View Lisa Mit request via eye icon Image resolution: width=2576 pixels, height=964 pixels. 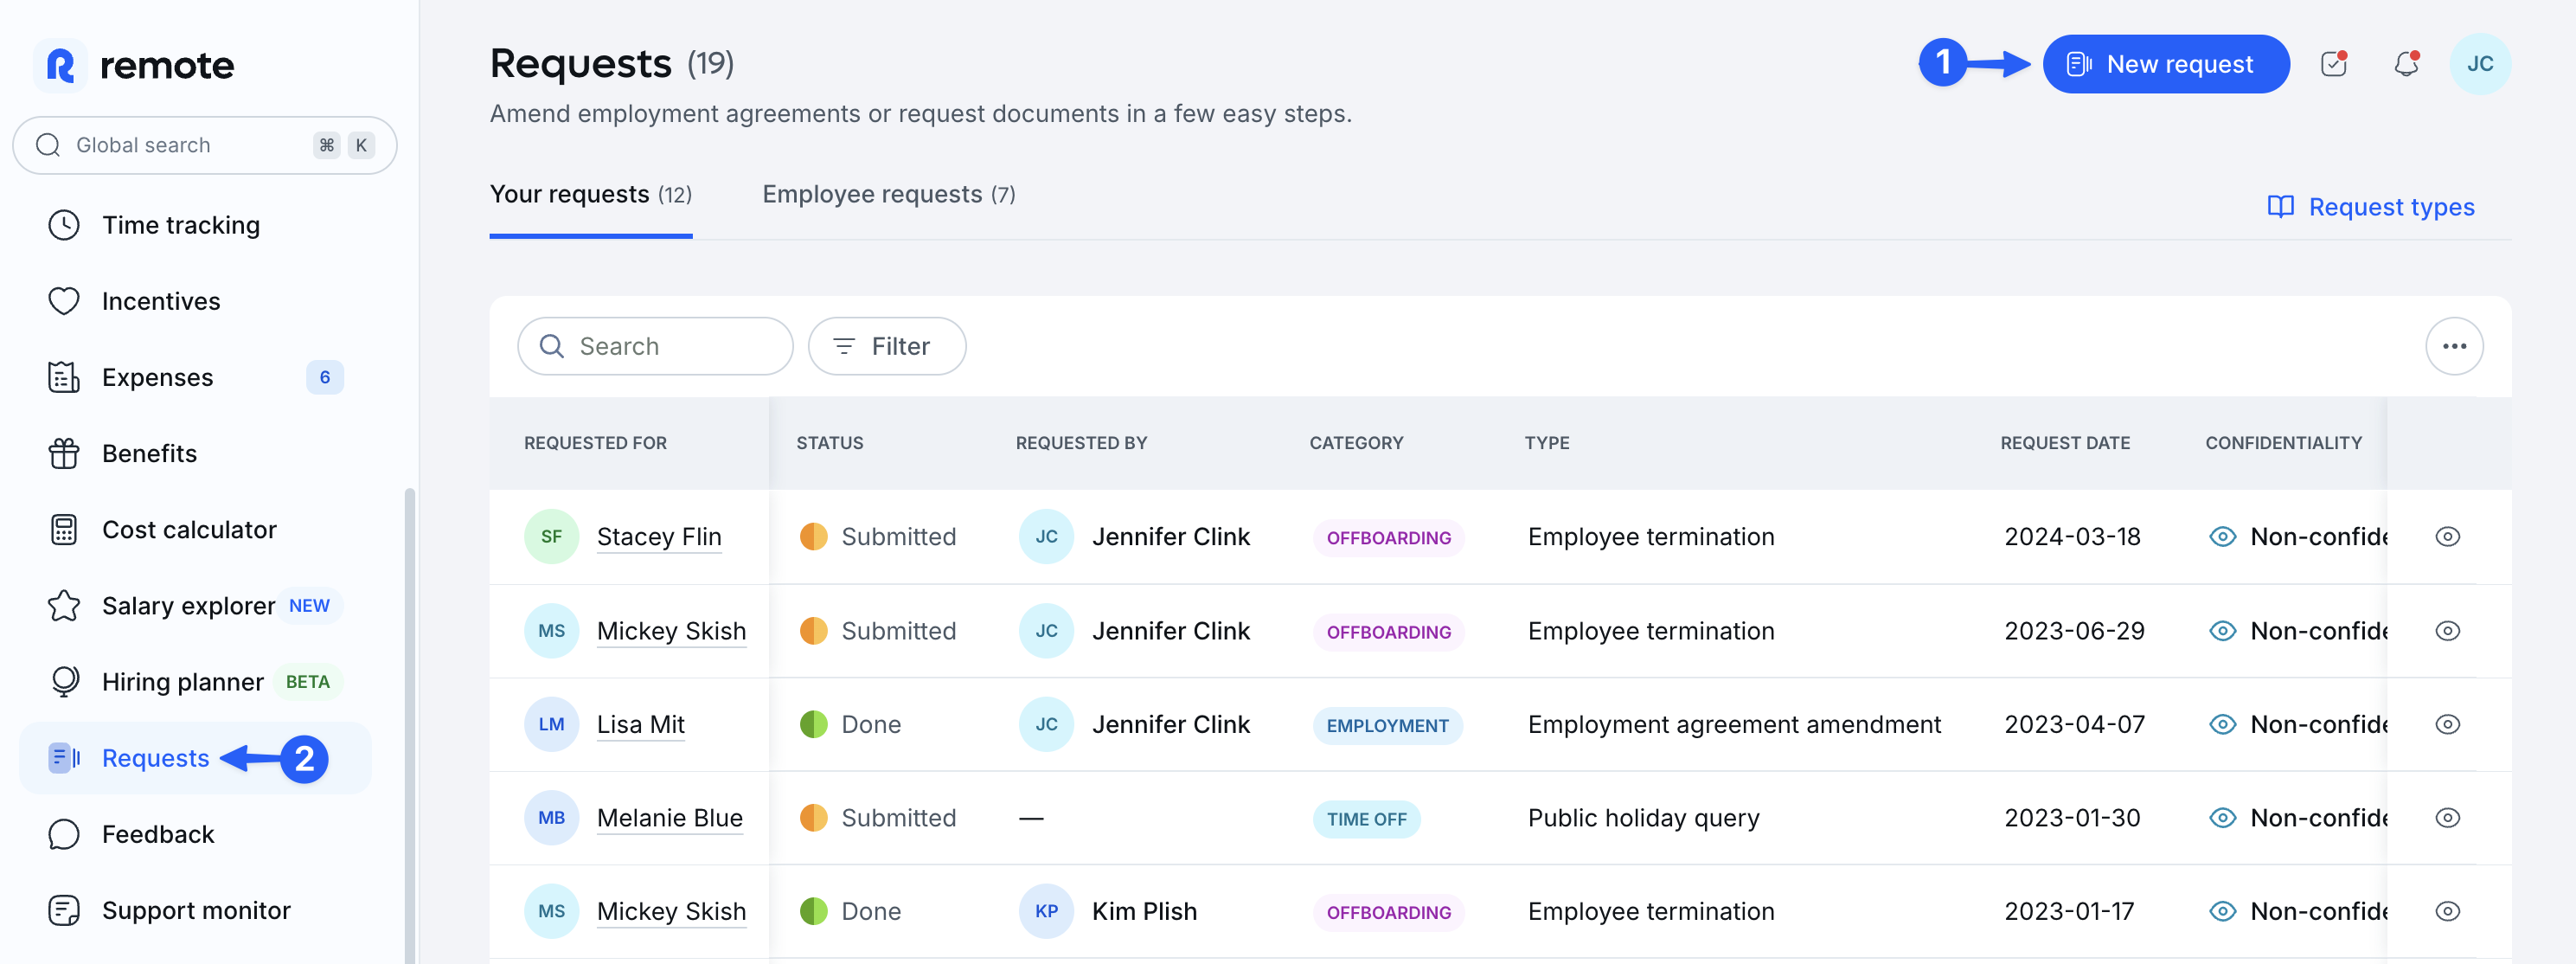click(2447, 724)
